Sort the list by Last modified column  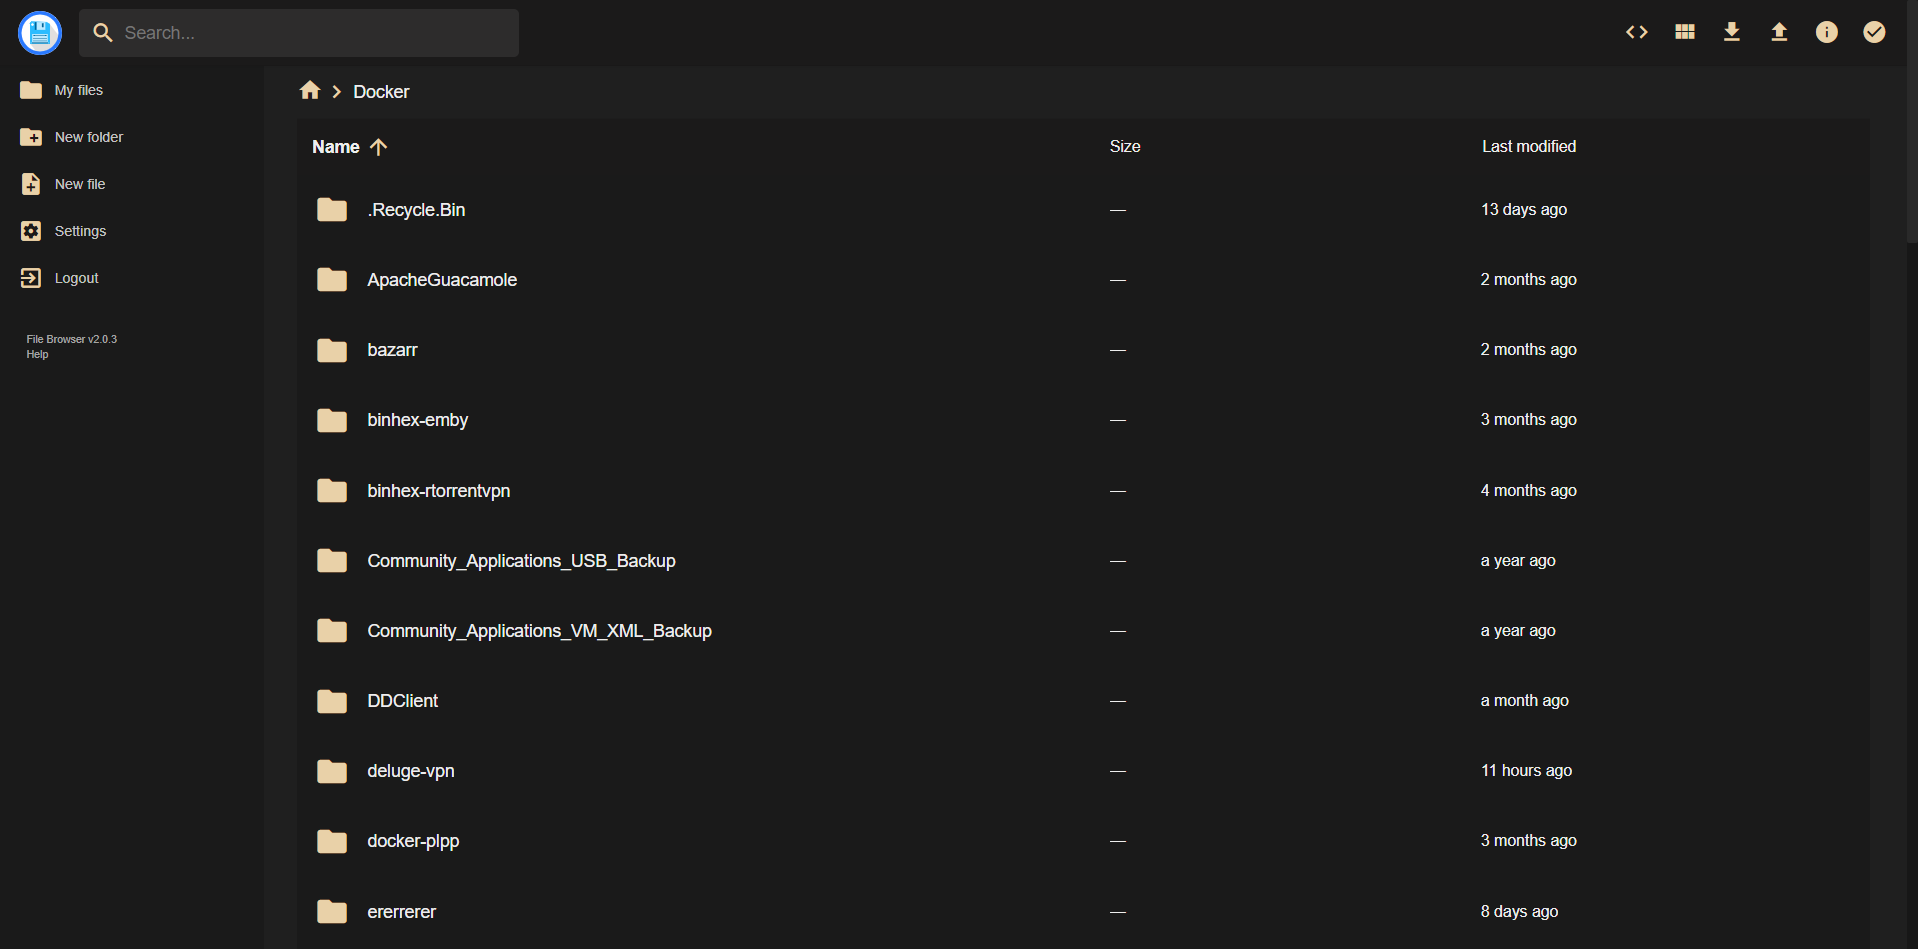tap(1528, 147)
